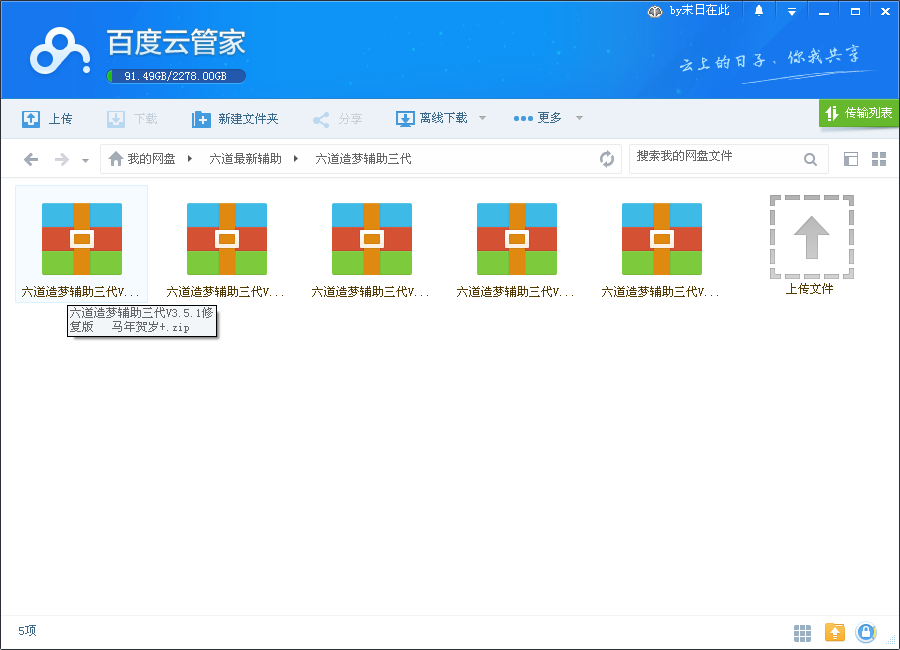The height and width of the screenshot is (650, 900).
Task: Open 六道最新辅助 breadcrumb folder
Action: [245, 159]
